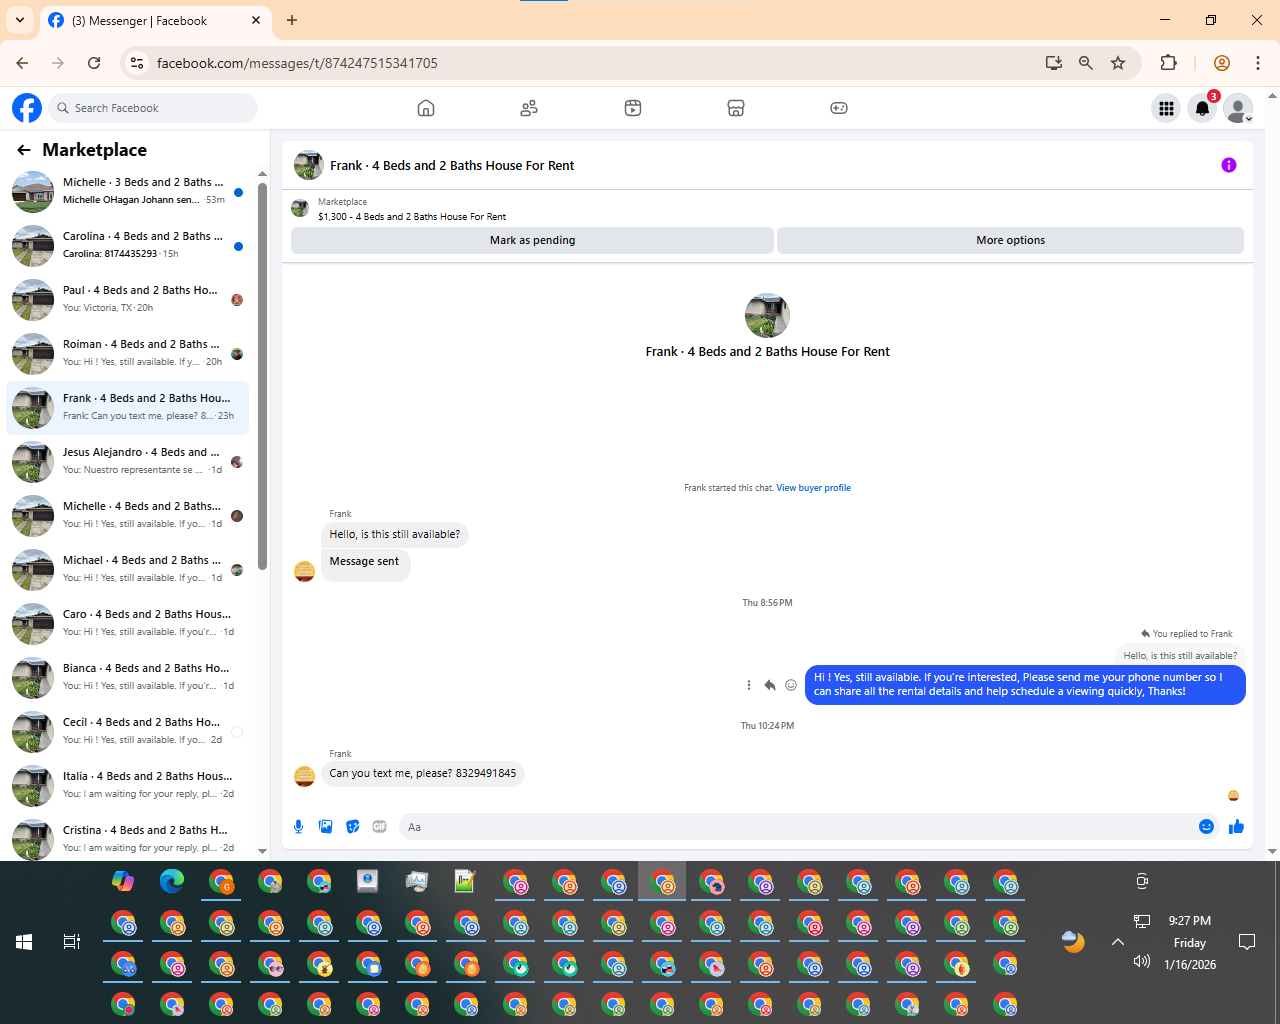Click the Search Facebook field
The image size is (1280, 1024).
[x=153, y=108]
